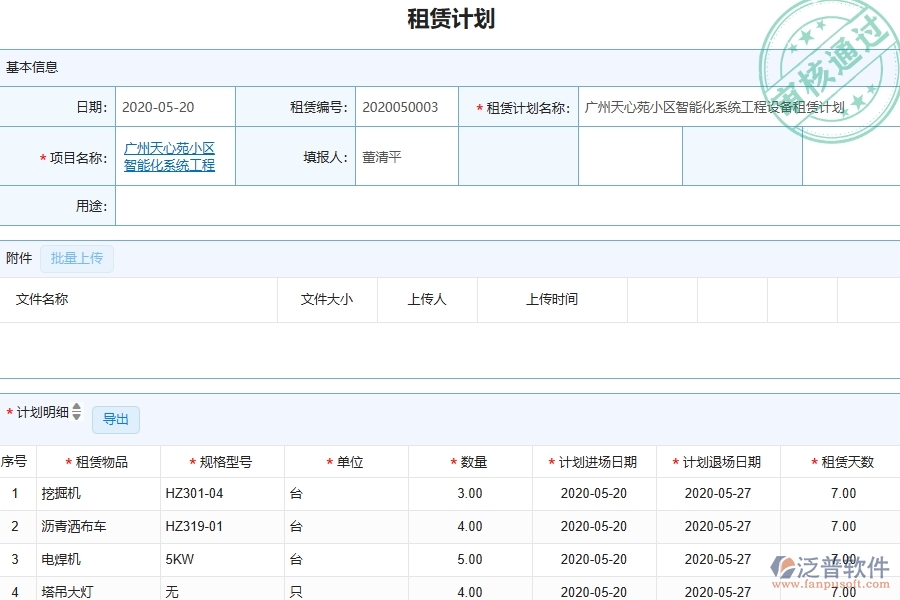The height and width of the screenshot is (600, 900).
Task: Click the 附件 section label
Action: [x=18, y=258]
